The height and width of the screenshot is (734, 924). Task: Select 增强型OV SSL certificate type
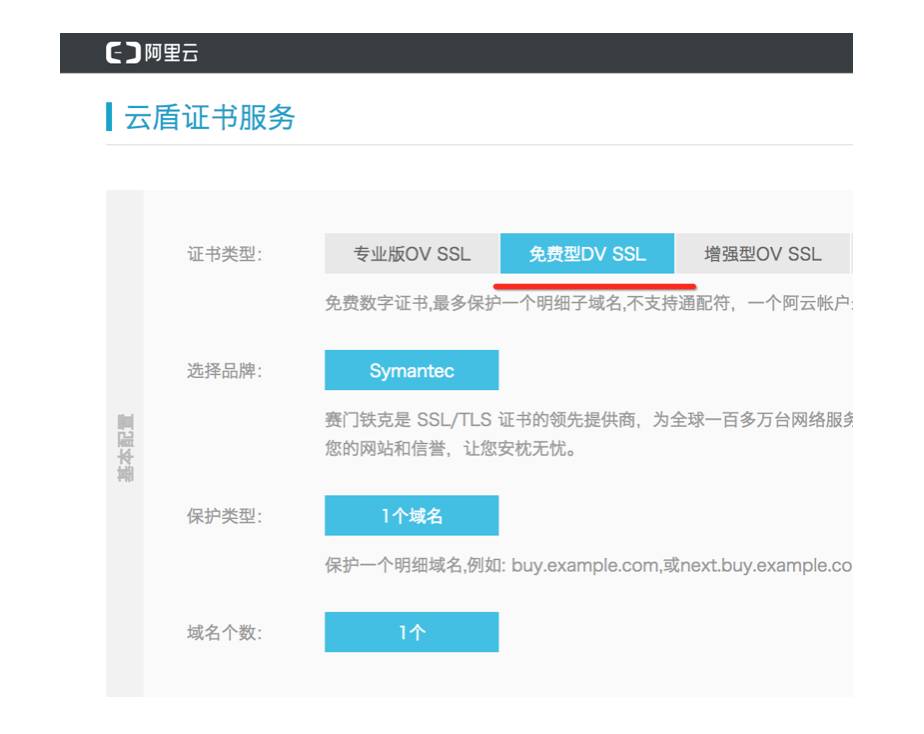pyautogui.click(x=763, y=254)
